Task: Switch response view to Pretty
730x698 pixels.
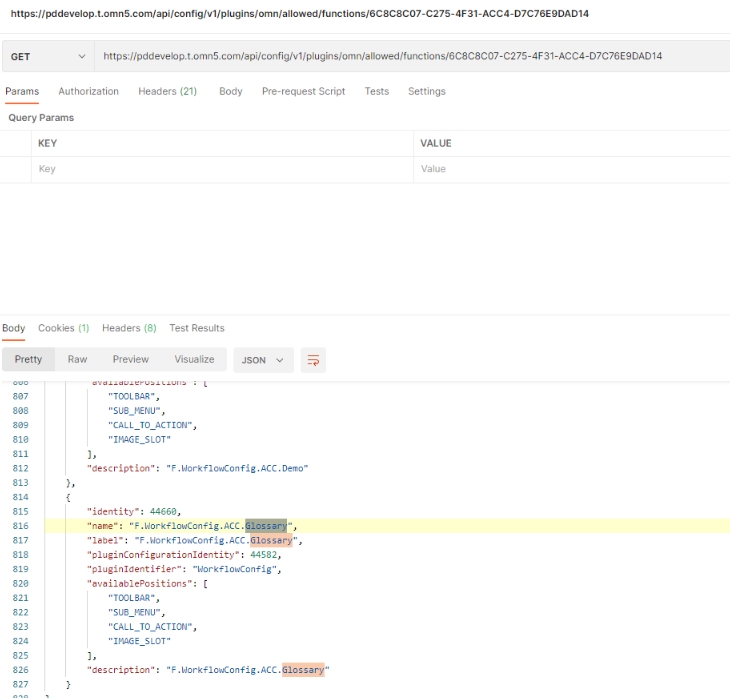Action: (28, 359)
